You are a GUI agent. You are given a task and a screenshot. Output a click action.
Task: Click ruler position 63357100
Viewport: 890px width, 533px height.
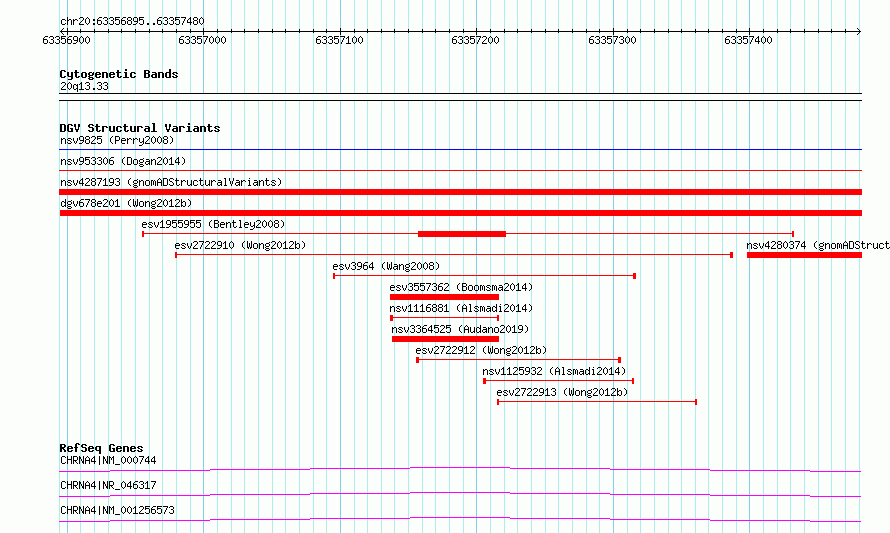coord(339,40)
